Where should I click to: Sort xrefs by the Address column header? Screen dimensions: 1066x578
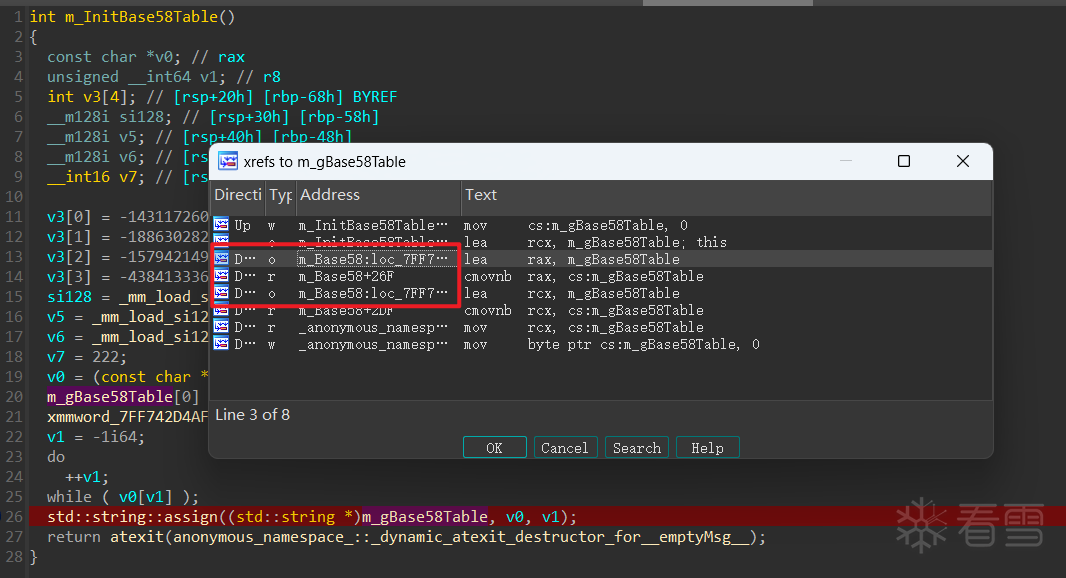click(x=378, y=195)
